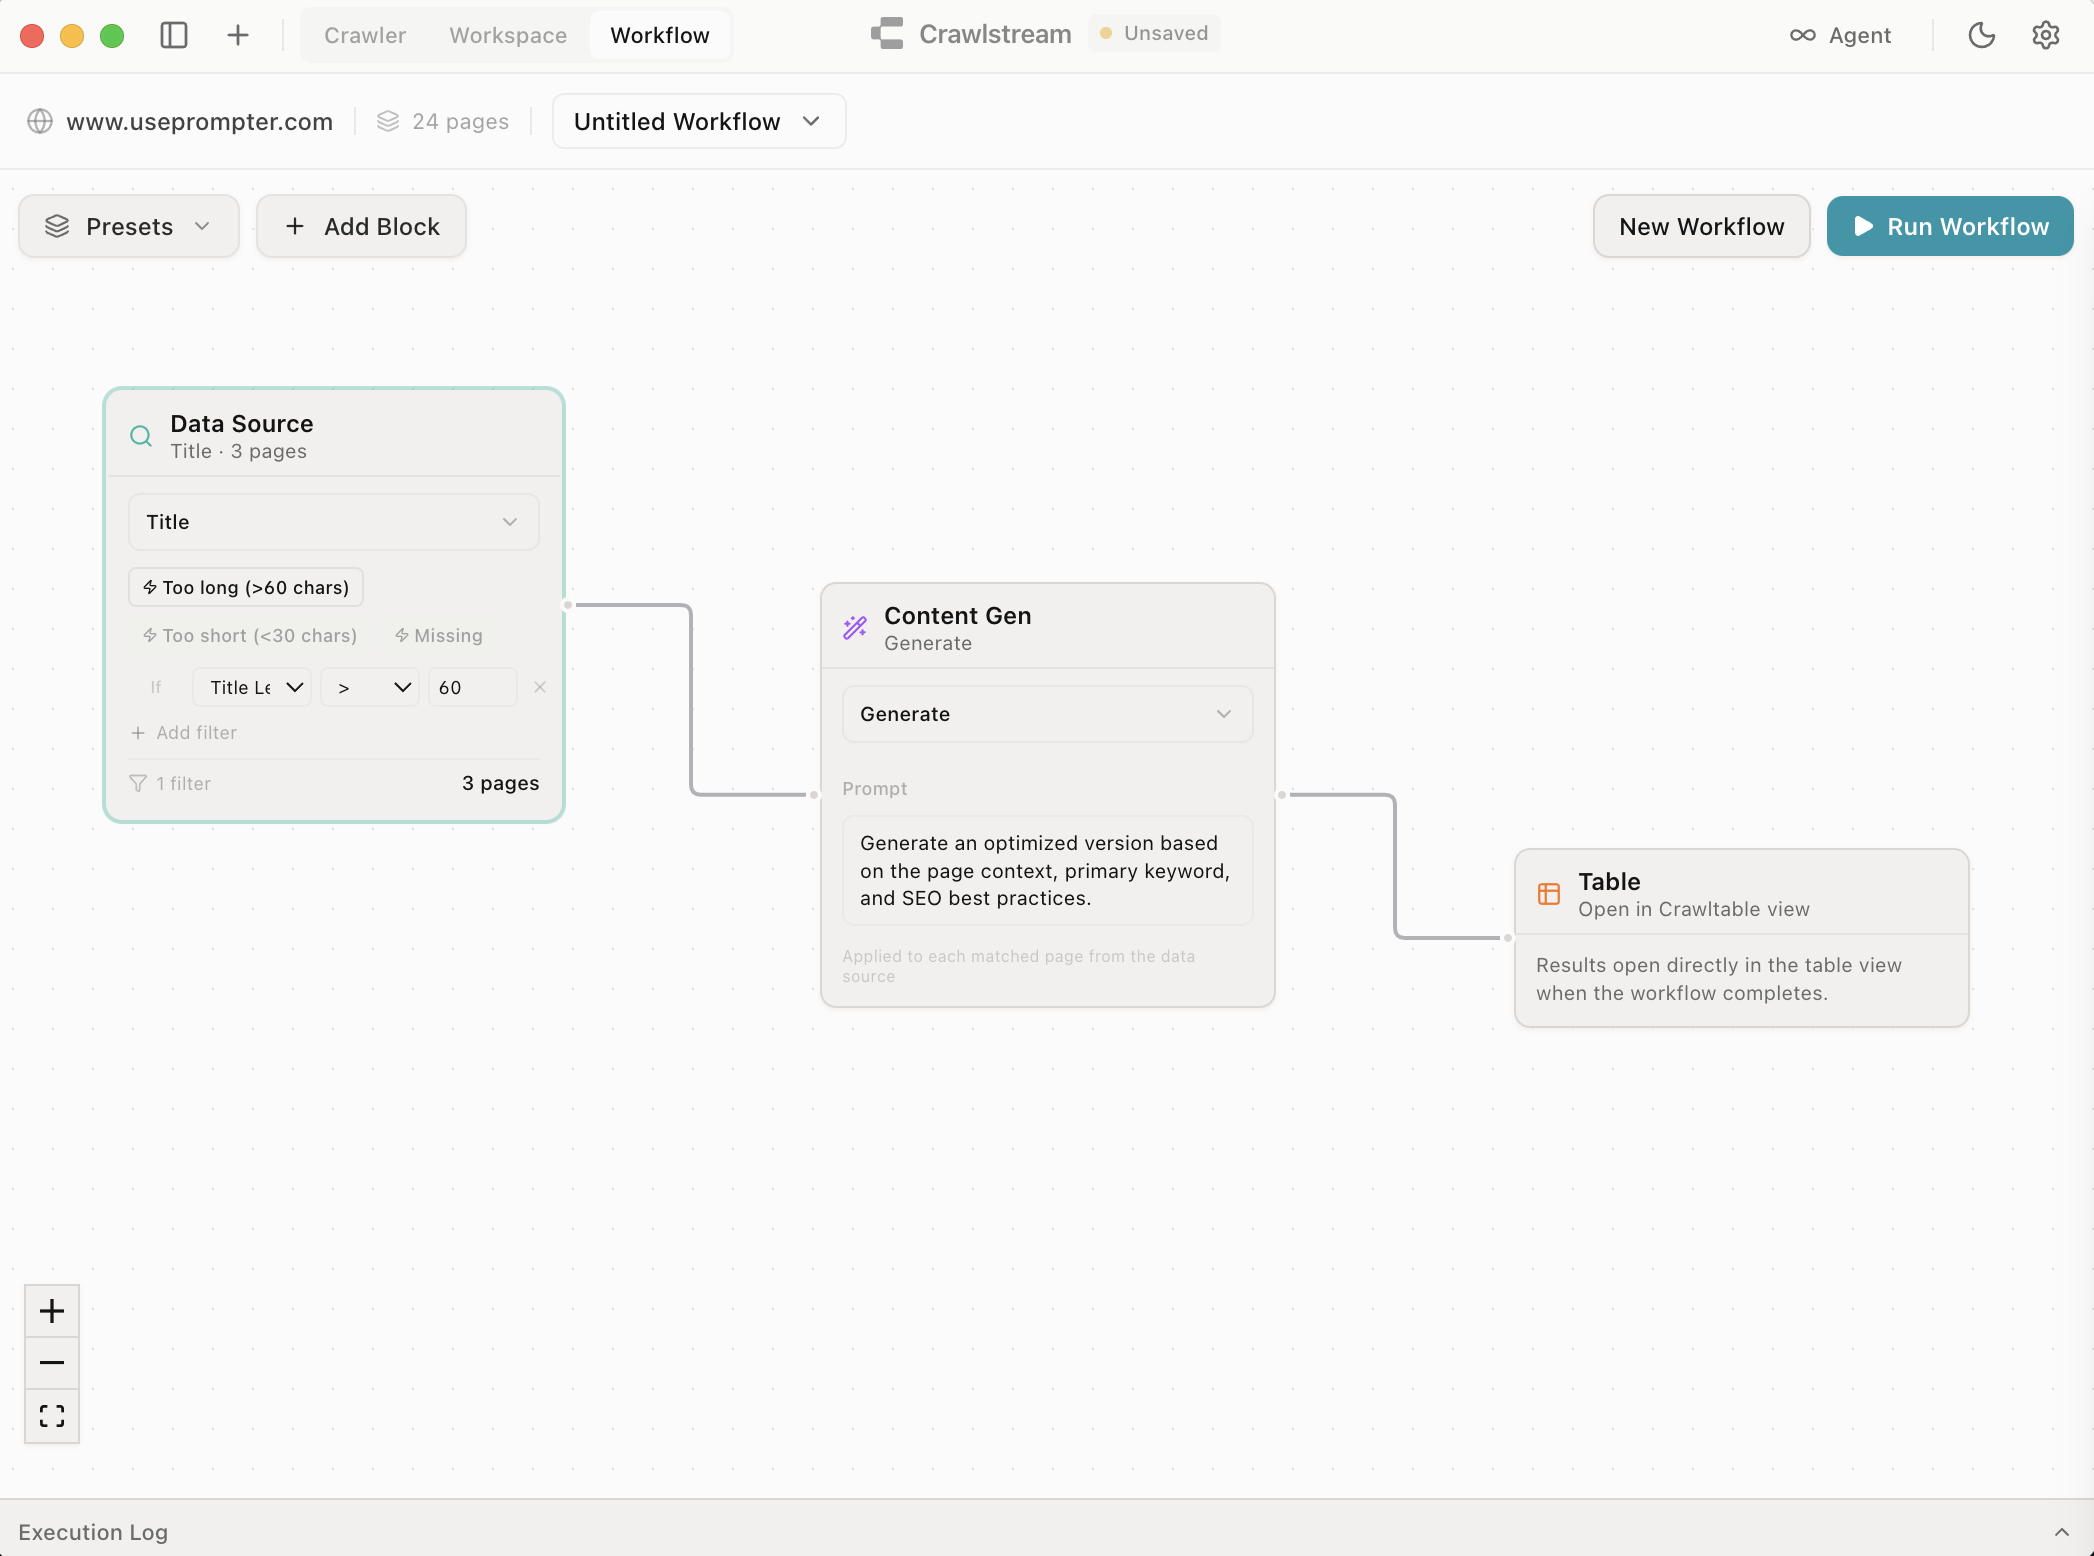
Task: Enable the Missing title filter
Action: point(438,635)
